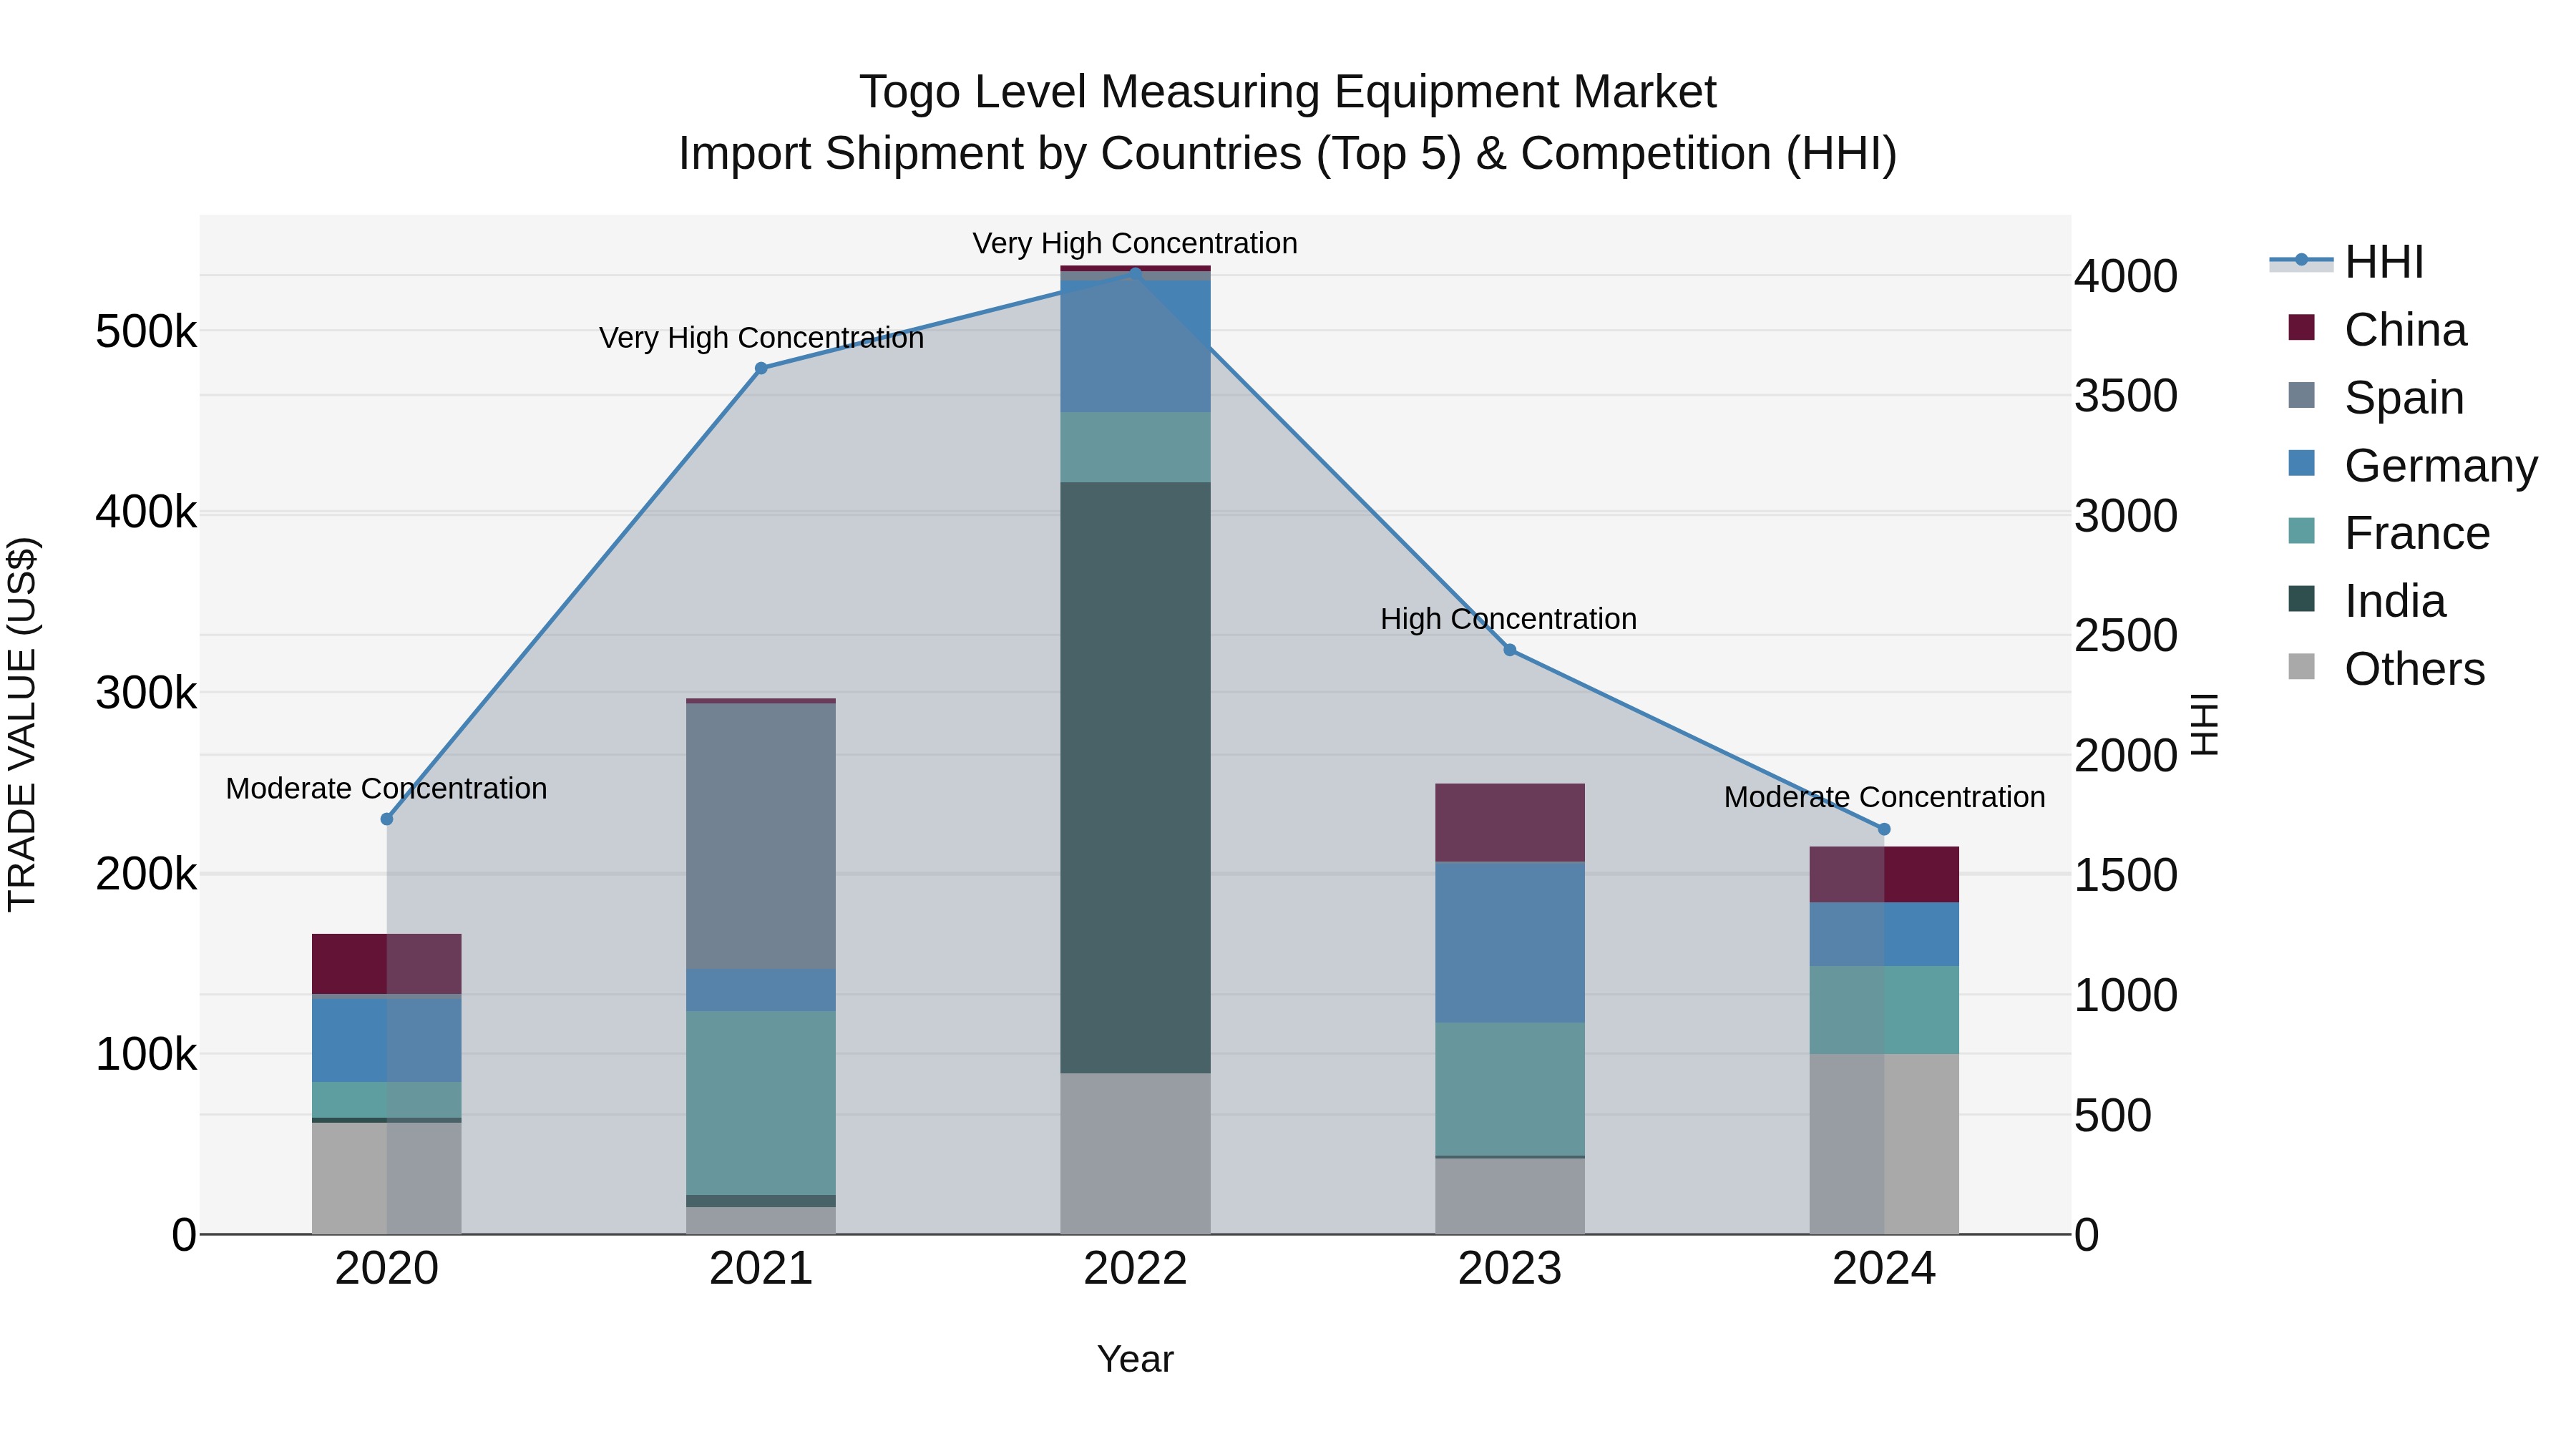The width and height of the screenshot is (2576, 1449).
Task: Click the chart title 'Togo Level Measuring Equipment Market'
Action: (x=1288, y=92)
